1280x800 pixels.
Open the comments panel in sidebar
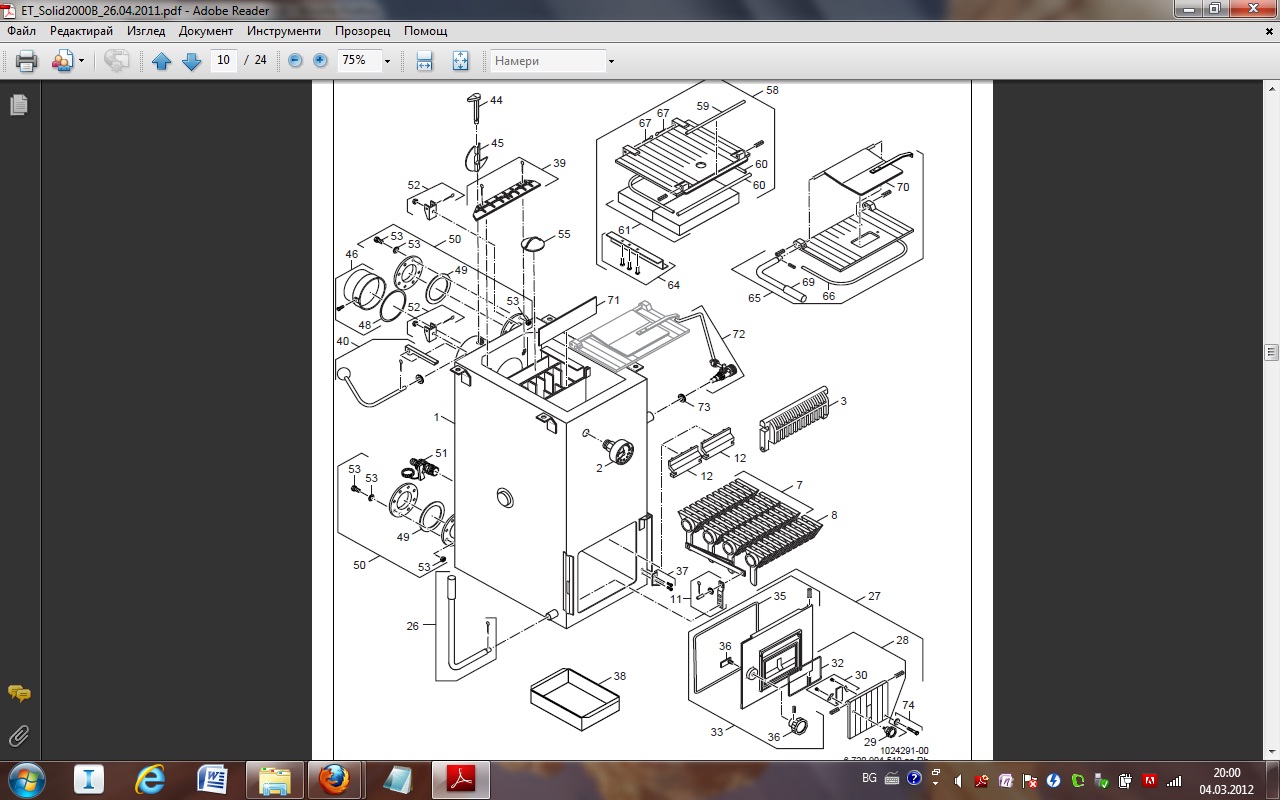click(x=19, y=693)
